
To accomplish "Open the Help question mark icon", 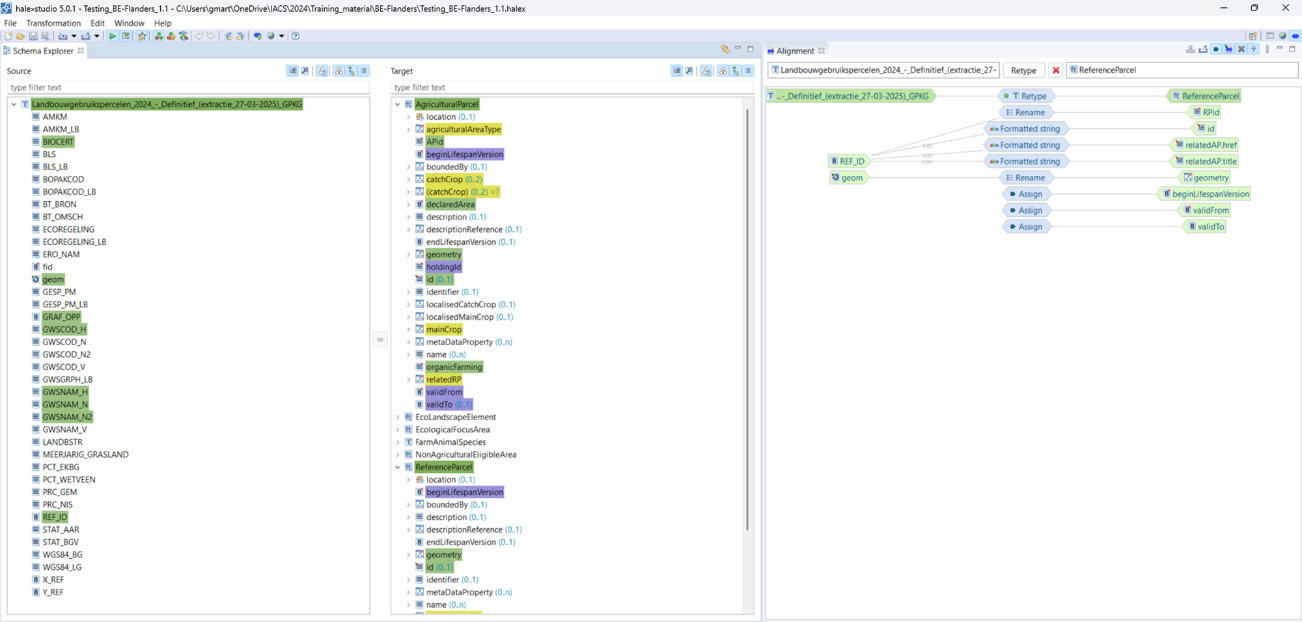I will point(295,36).
